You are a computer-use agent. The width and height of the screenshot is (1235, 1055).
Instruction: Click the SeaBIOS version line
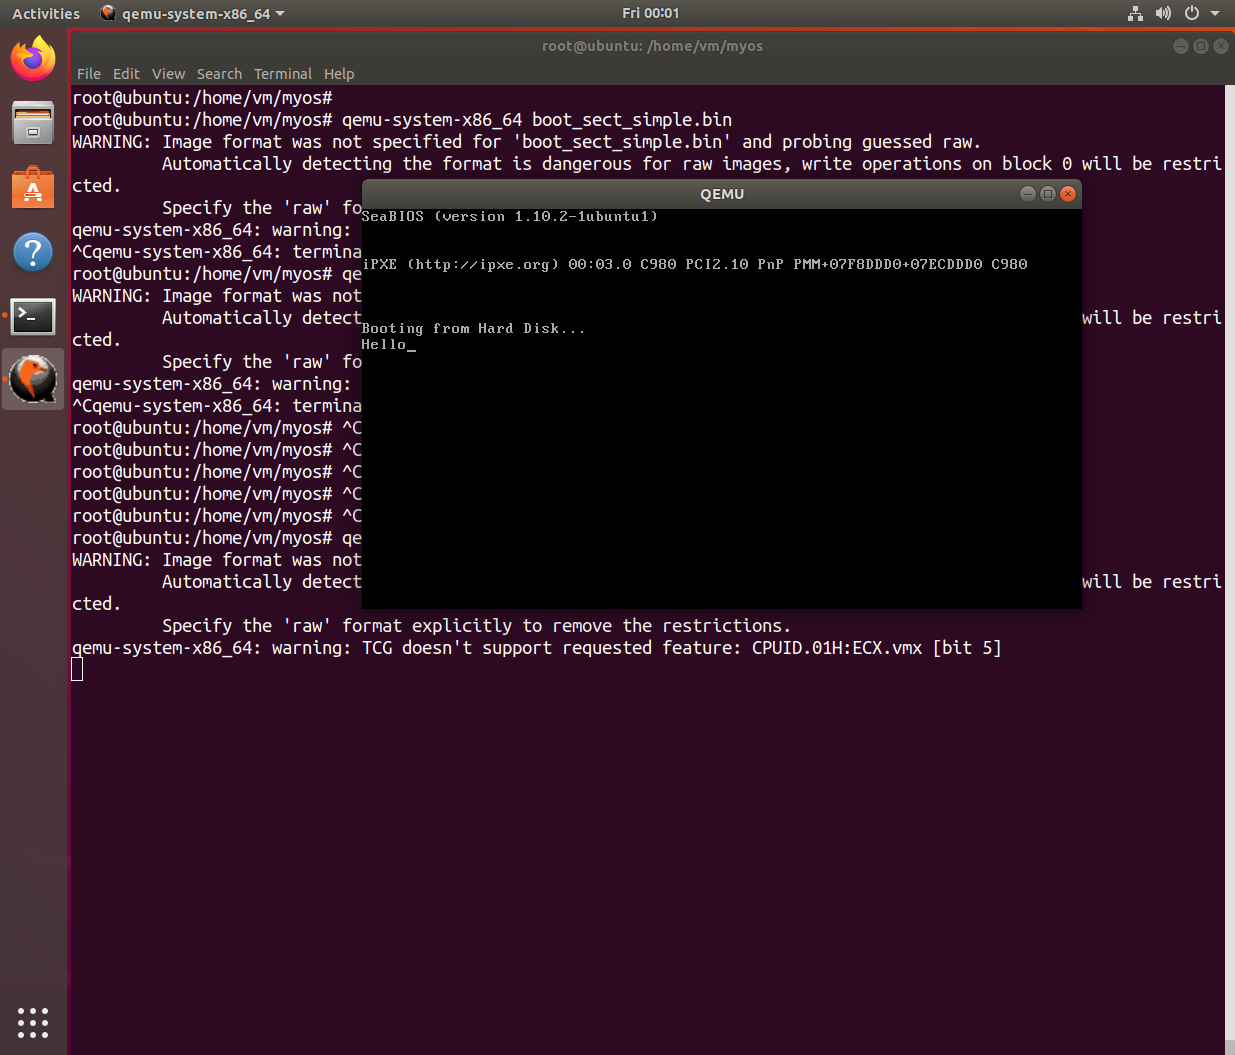point(510,216)
